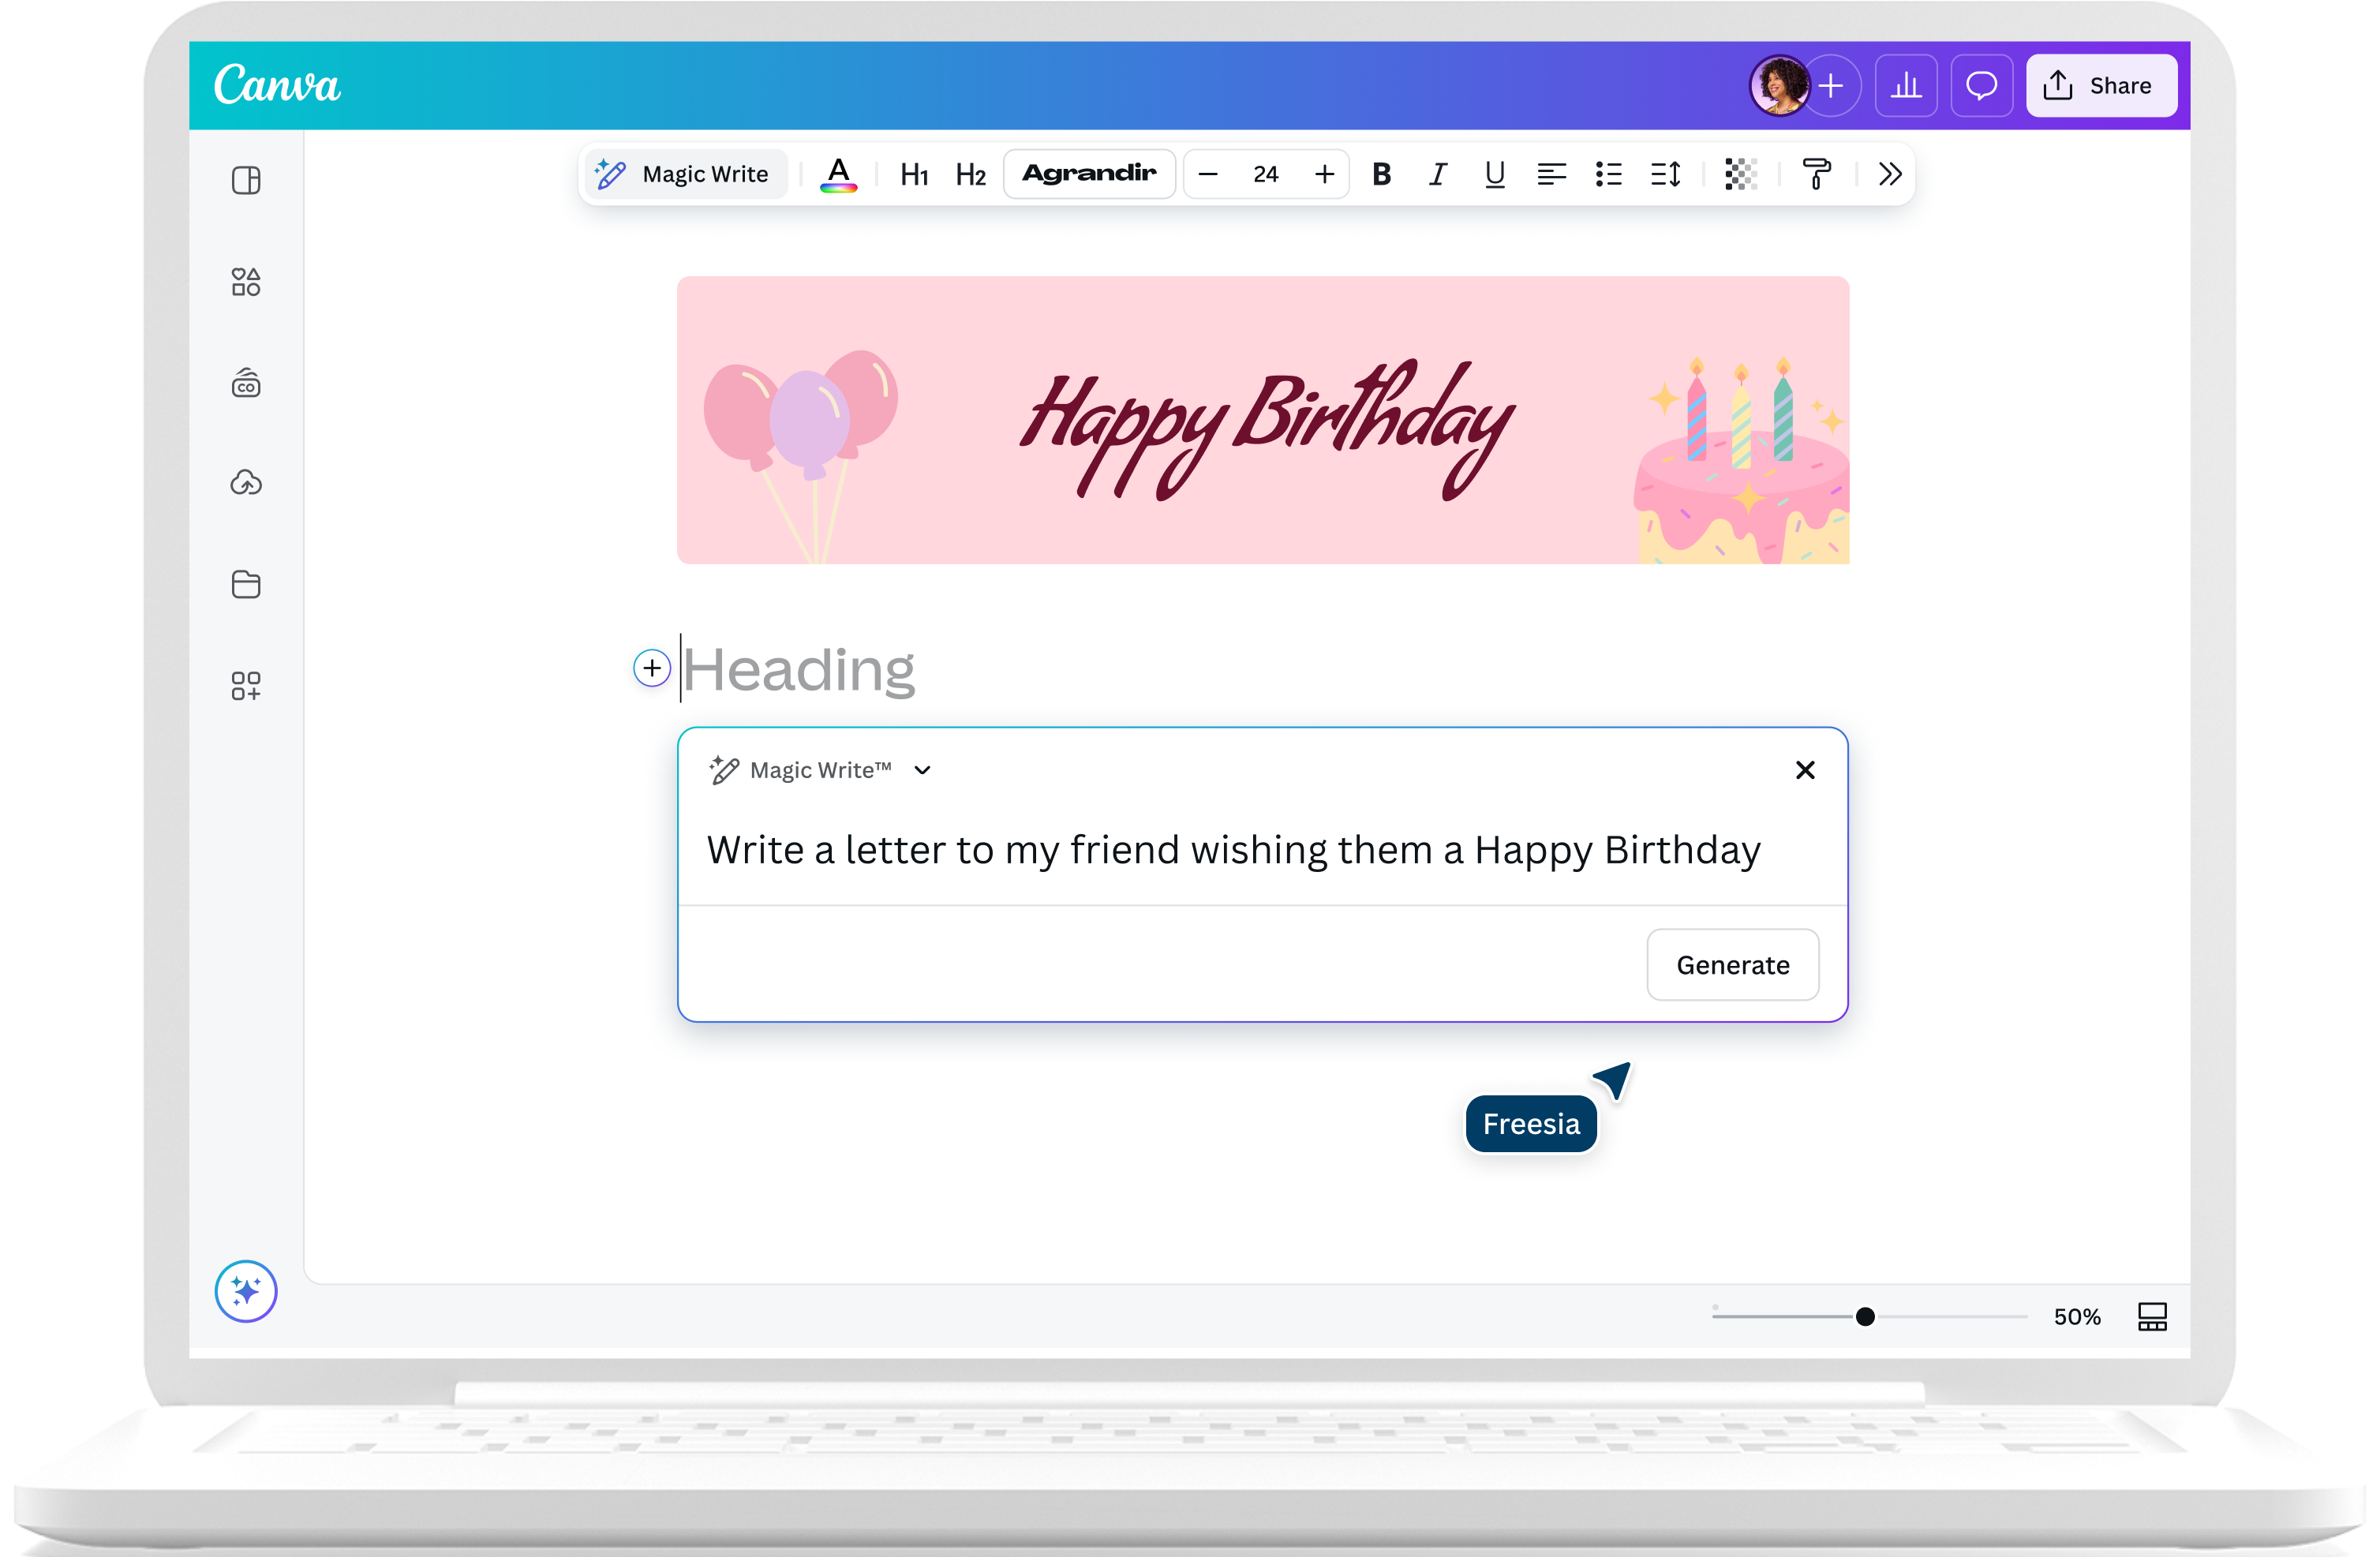Open the insights chart icon
Image resolution: width=2380 pixels, height=1557 pixels.
(x=1906, y=86)
